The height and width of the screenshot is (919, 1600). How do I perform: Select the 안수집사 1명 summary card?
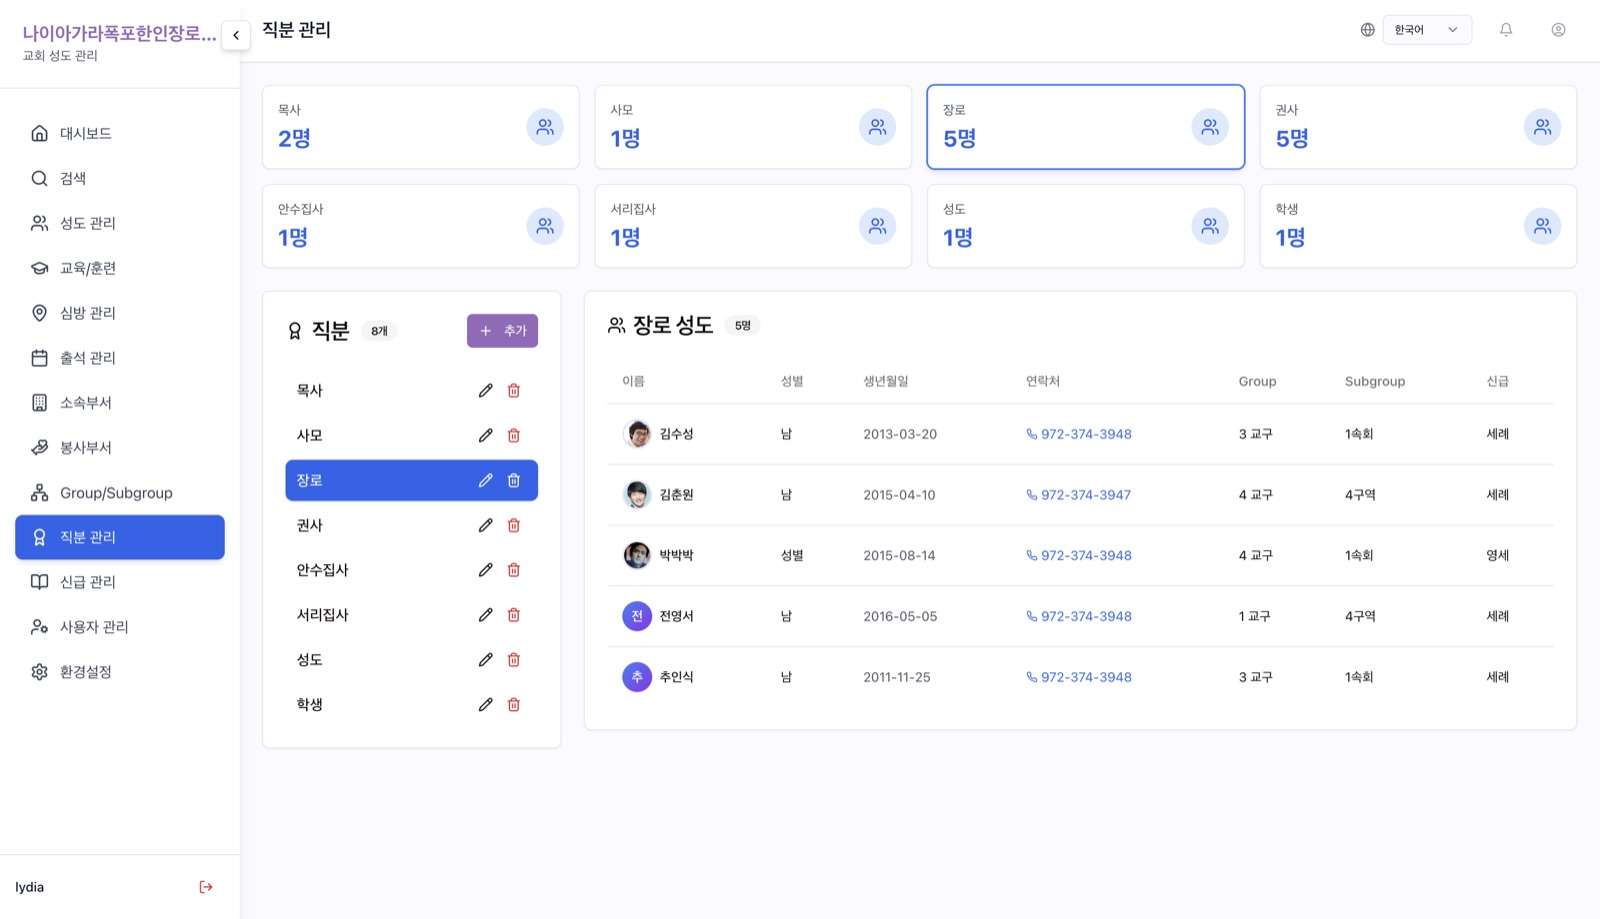pyautogui.click(x=421, y=226)
